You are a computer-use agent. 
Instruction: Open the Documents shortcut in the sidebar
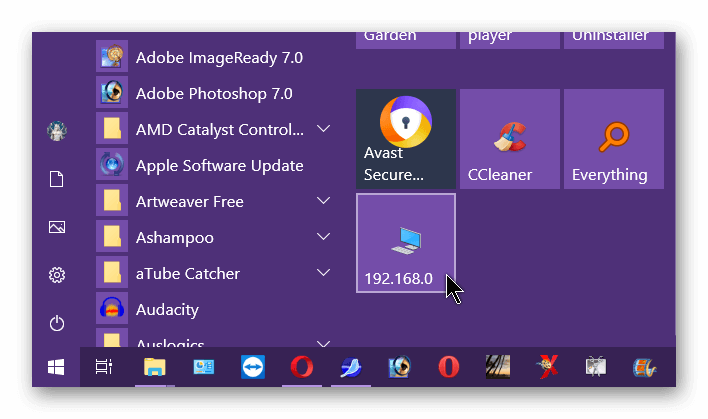56,179
